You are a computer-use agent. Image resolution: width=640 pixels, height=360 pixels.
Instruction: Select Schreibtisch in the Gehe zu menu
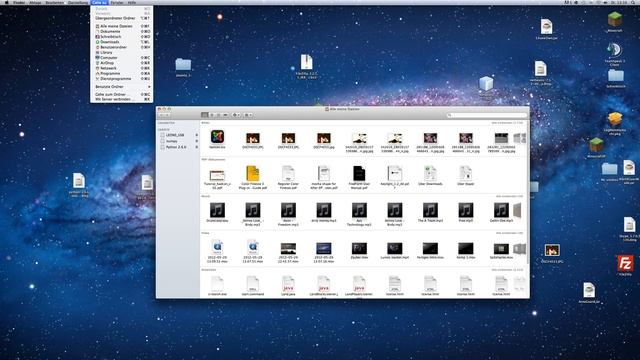122,37
